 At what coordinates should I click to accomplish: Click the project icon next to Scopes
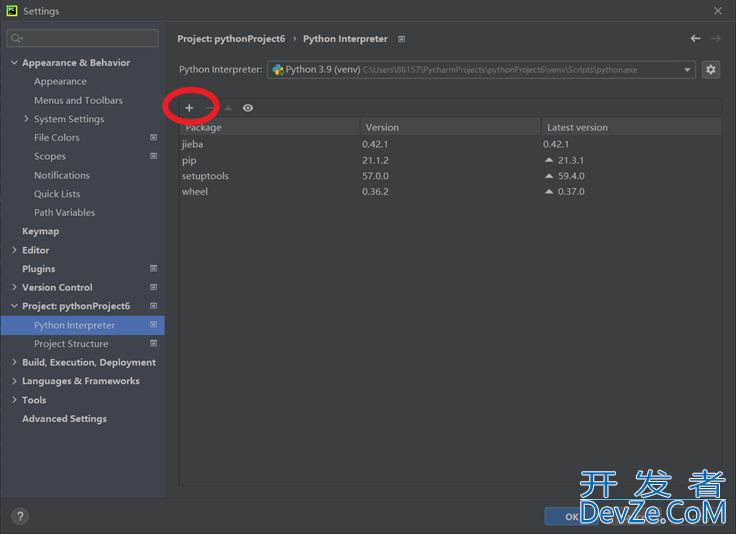[153, 156]
